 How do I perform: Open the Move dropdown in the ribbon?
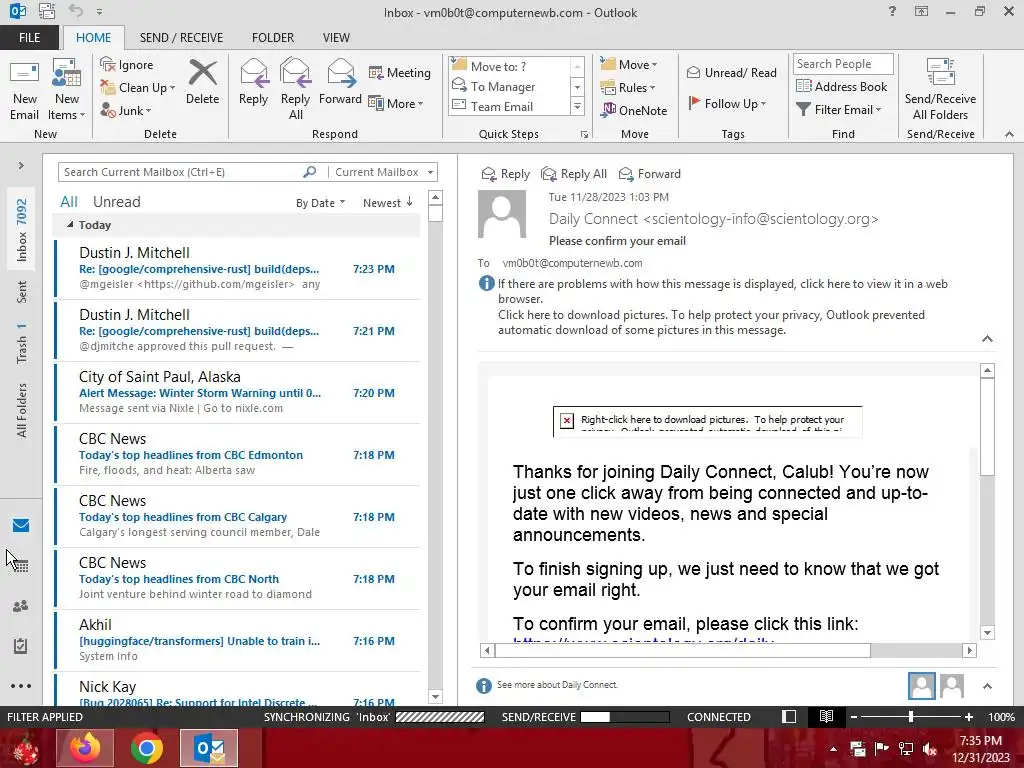pyautogui.click(x=629, y=64)
